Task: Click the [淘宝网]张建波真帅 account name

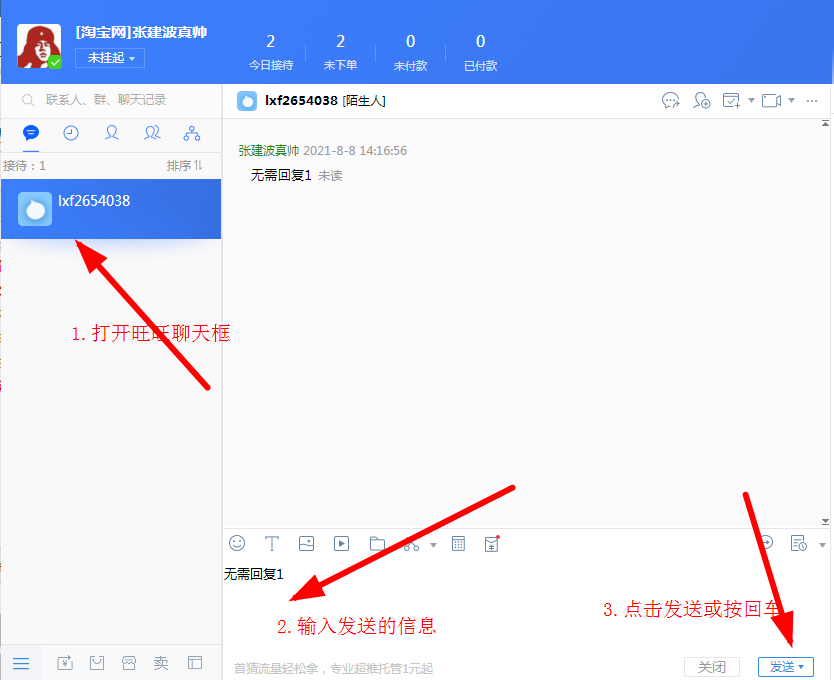Action: [141, 32]
